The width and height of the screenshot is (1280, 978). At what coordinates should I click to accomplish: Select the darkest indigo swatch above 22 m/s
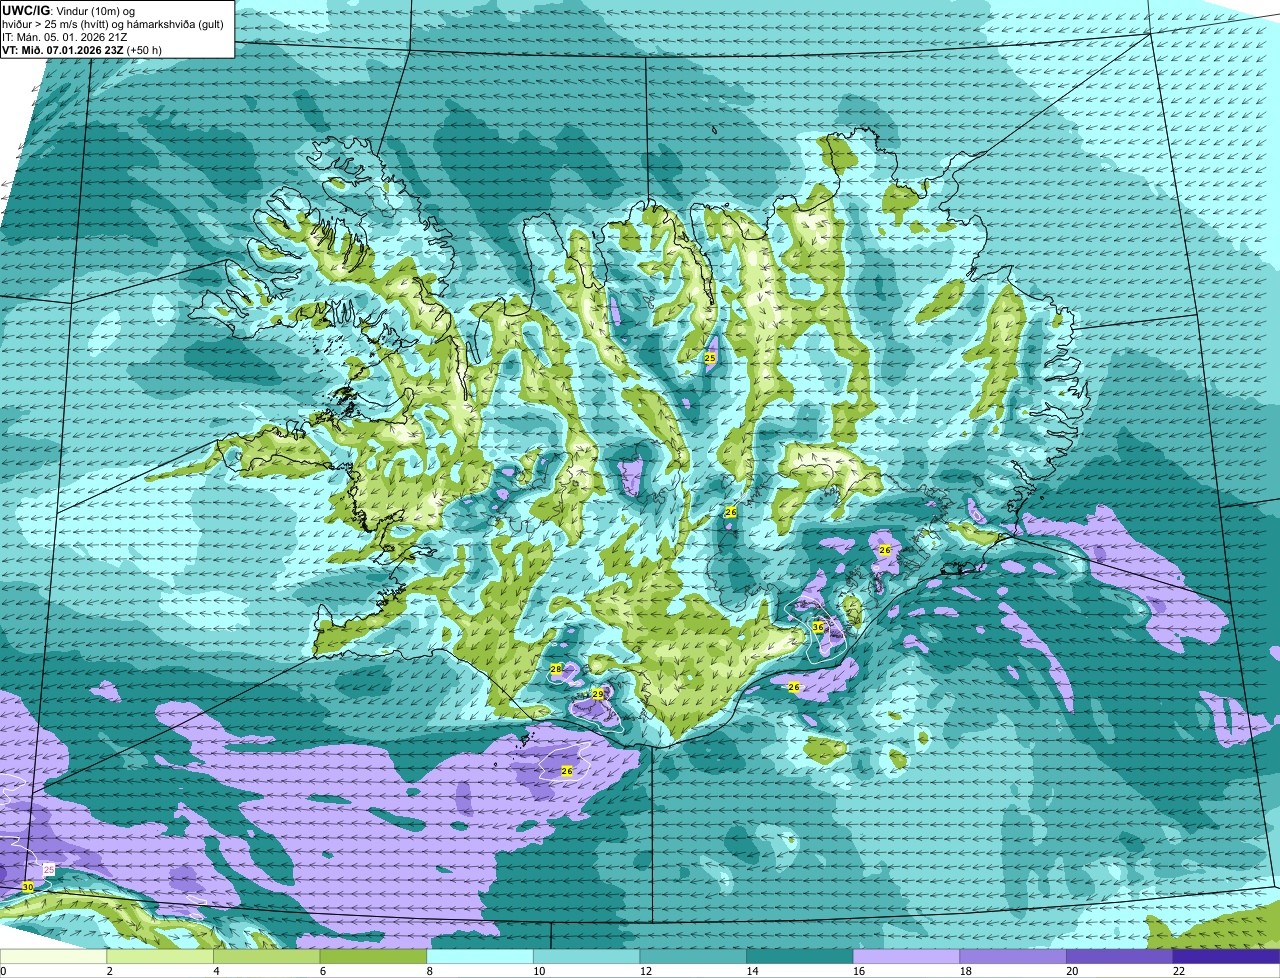tap(1226, 957)
